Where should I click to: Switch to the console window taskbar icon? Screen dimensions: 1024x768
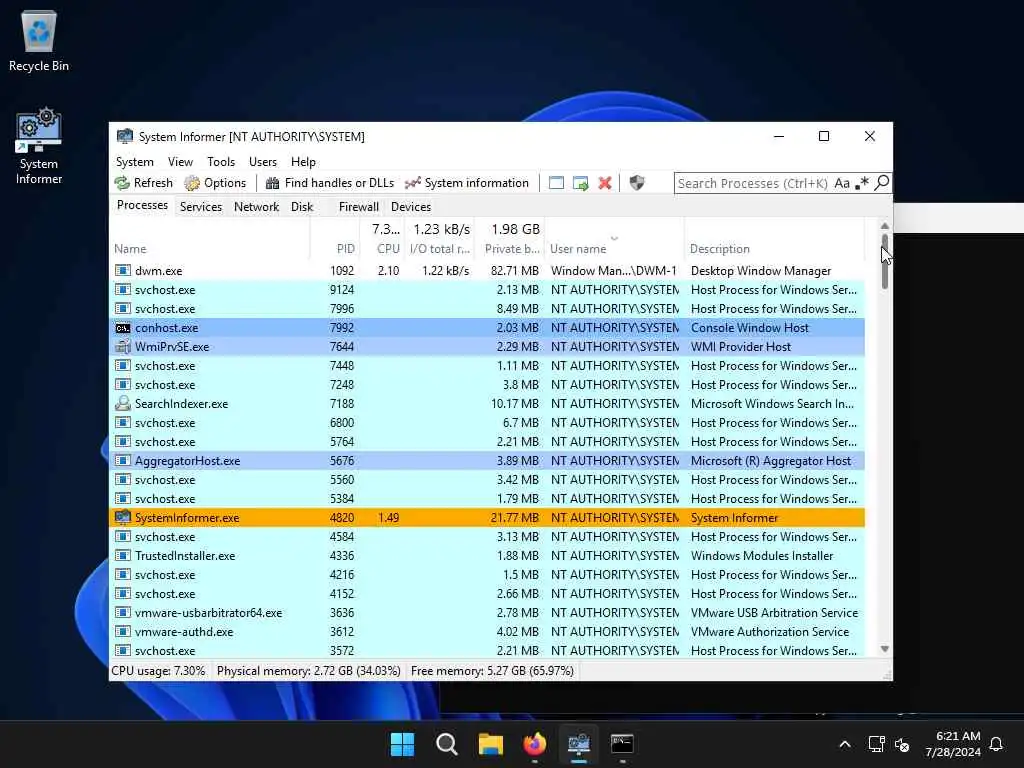622,744
